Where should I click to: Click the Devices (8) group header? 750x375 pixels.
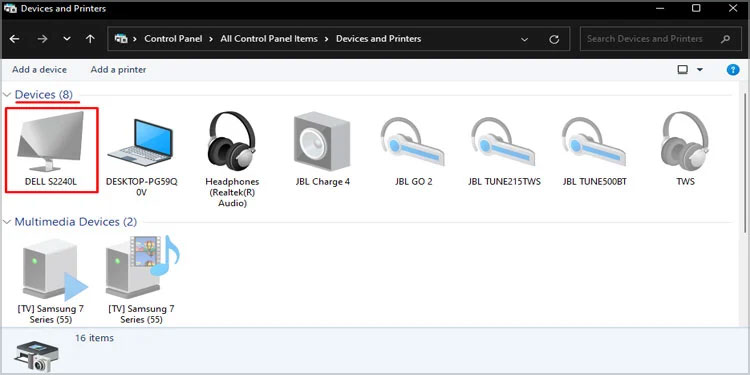[44, 95]
